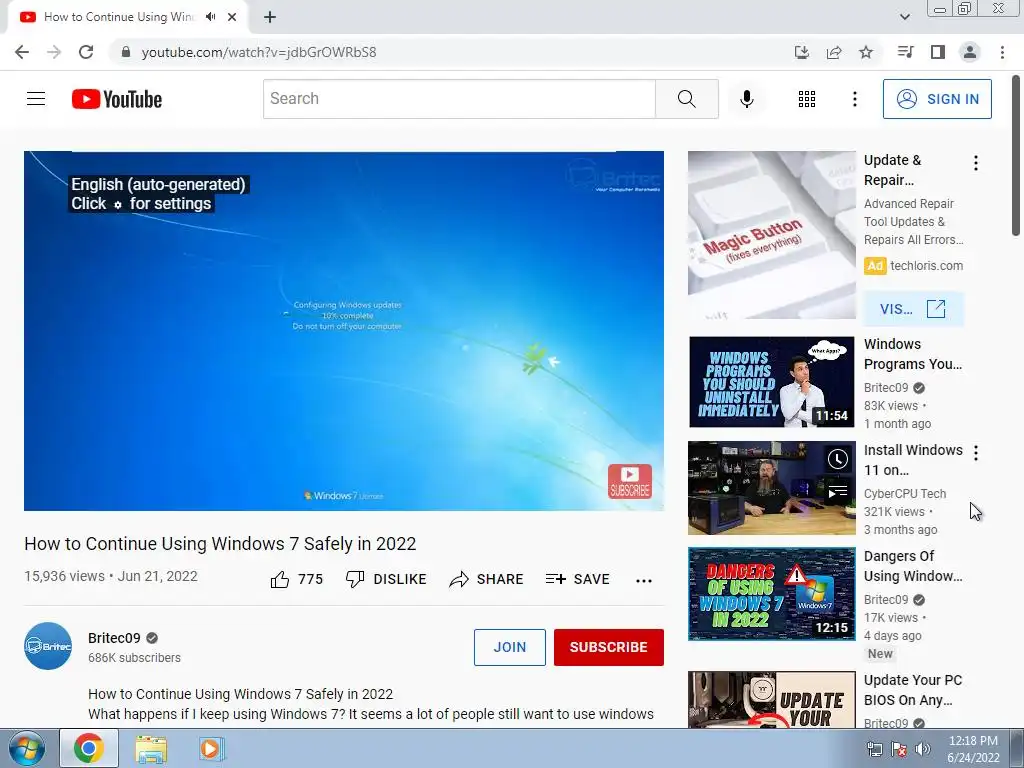Image resolution: width=1024 pixels, height=768 pixels.
Task: Click the JOIN button
Action: [509, 647]
